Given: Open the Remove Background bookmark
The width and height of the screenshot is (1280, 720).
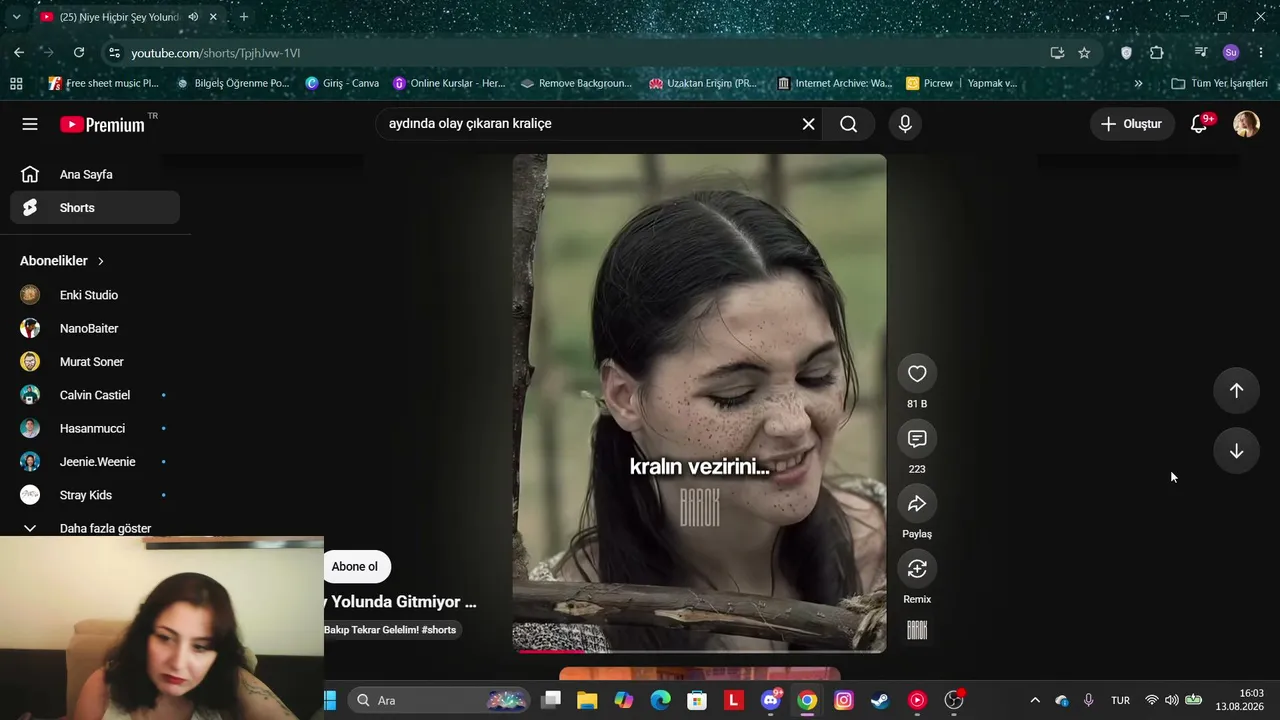Looking at the screenshot, I should [x=577, y=83].
